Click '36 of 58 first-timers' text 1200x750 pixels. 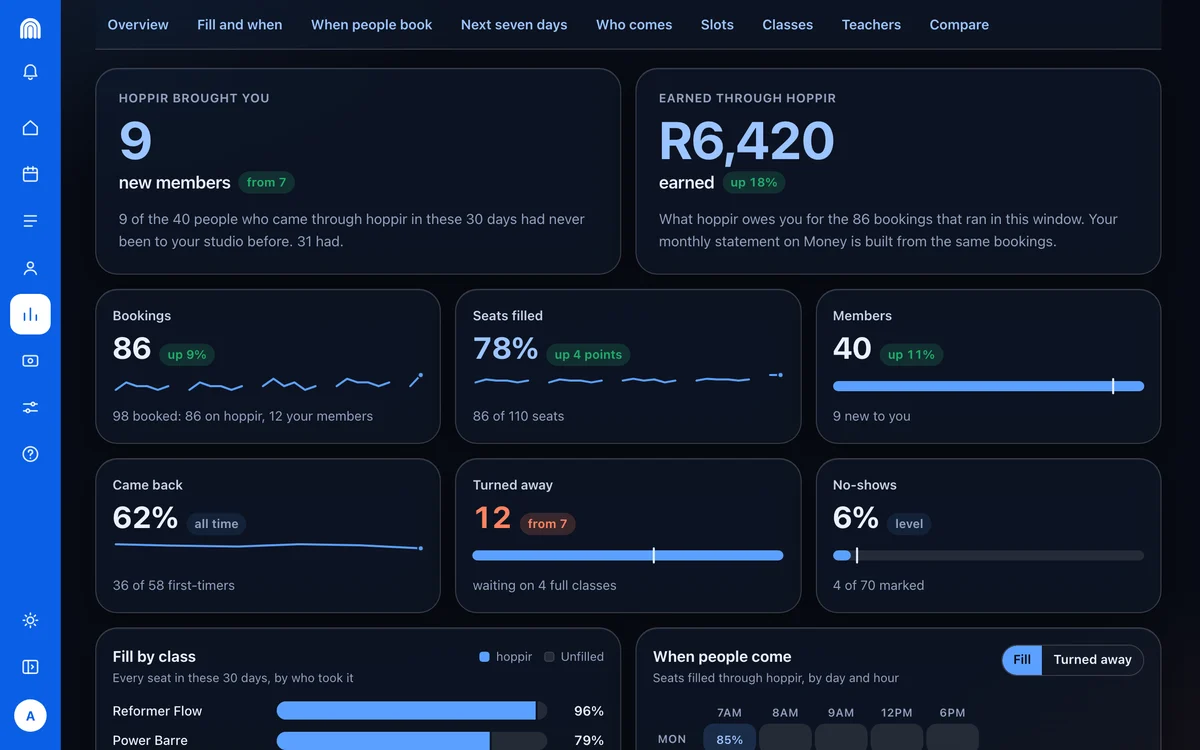(x=174, y=585)
